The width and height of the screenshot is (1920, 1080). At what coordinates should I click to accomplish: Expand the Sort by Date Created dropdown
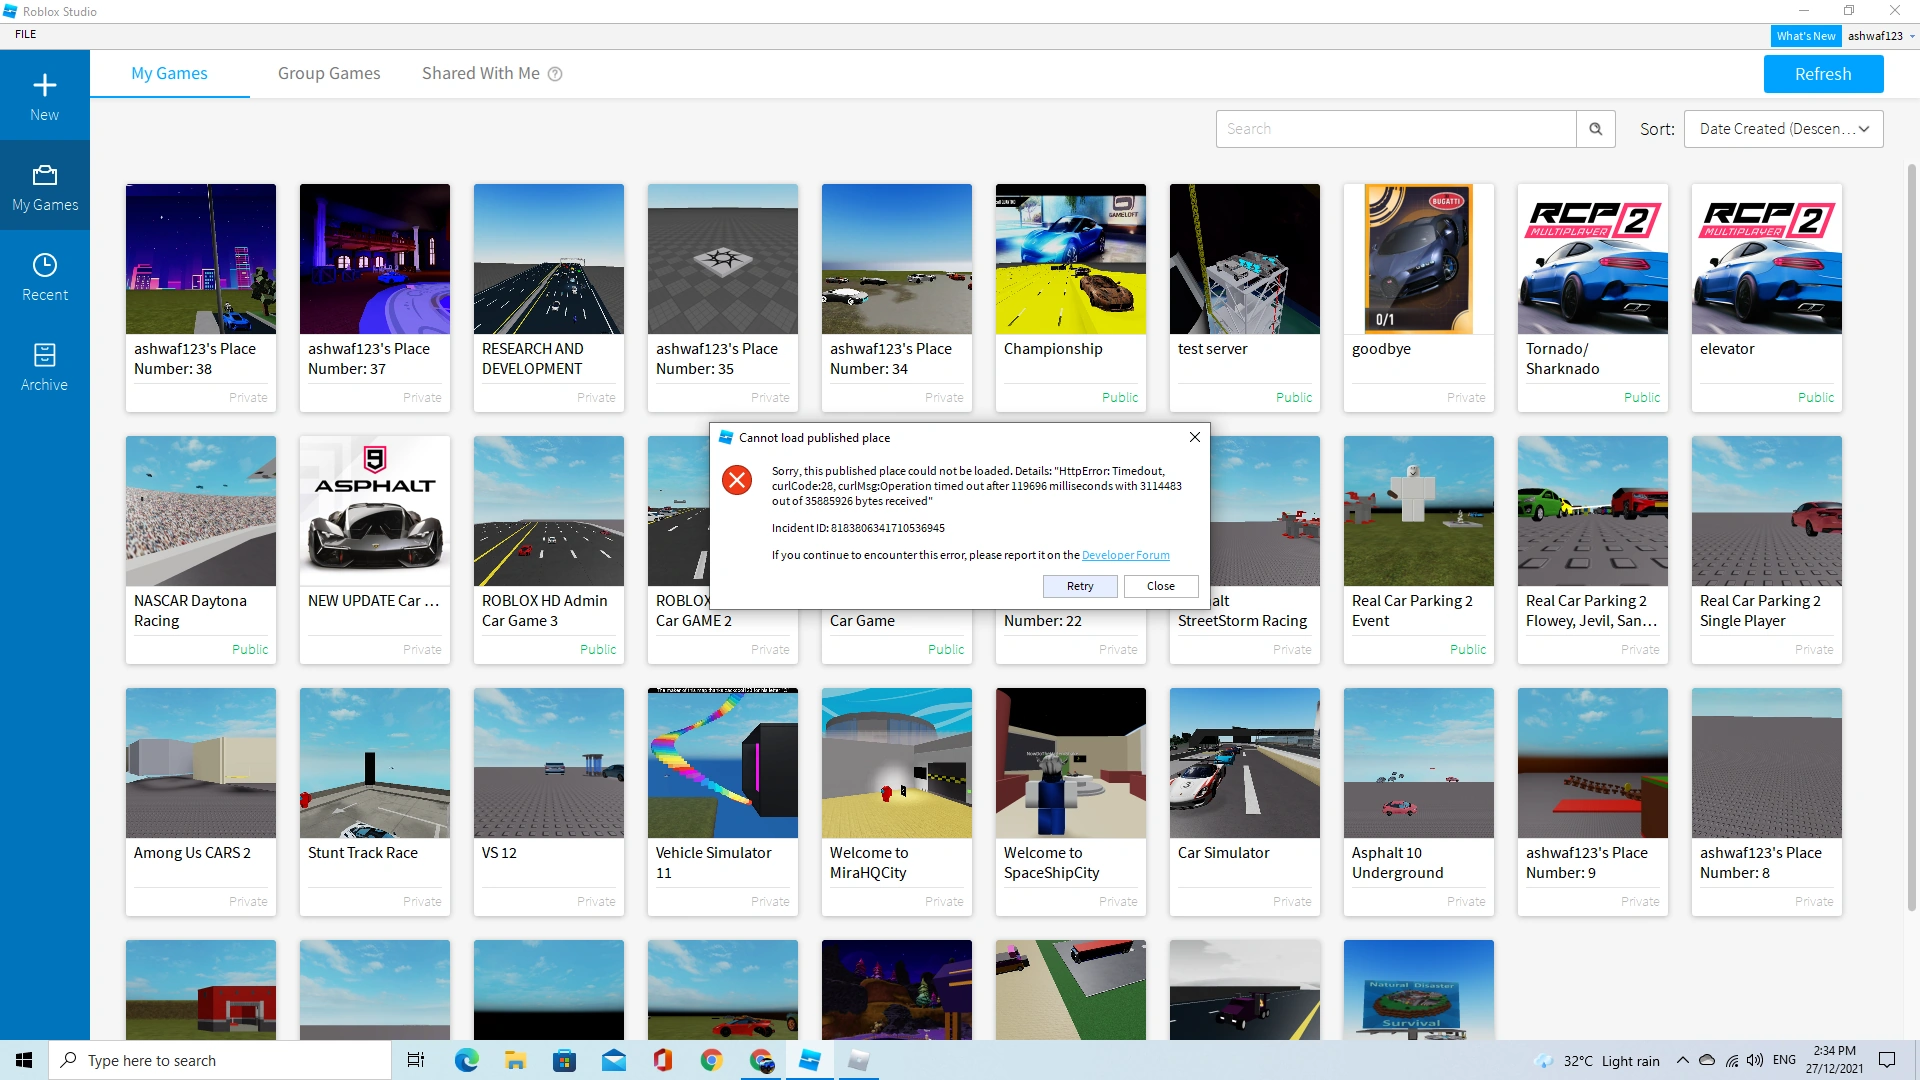1783,129
